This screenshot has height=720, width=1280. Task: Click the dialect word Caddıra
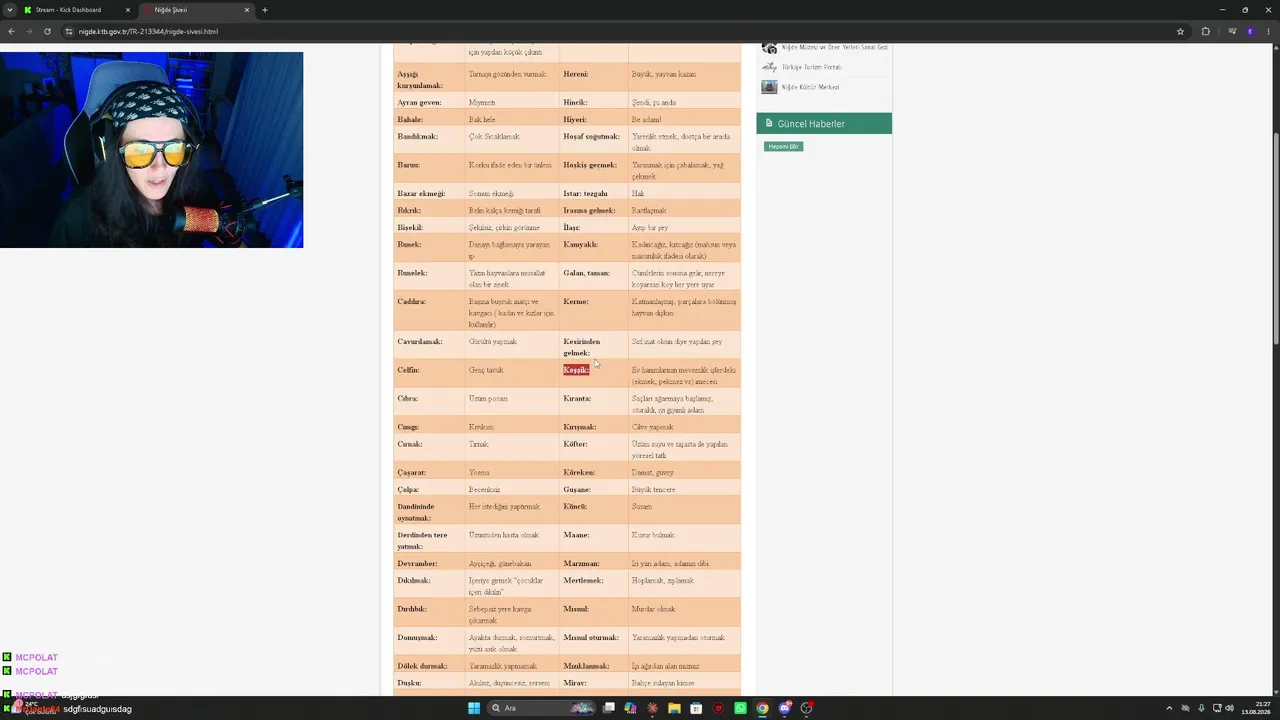click(412, 301)
